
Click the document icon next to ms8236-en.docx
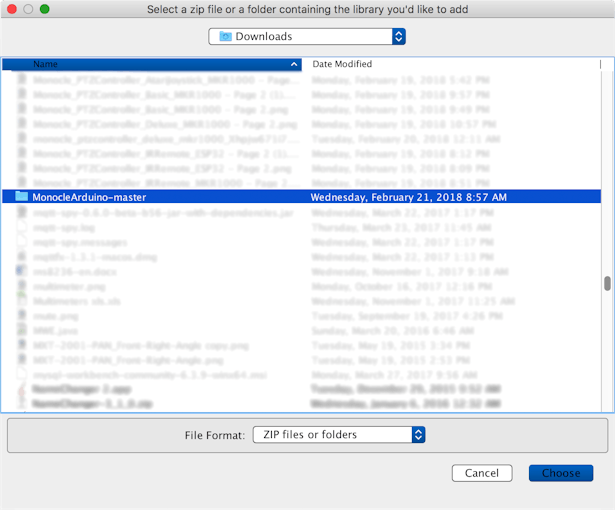coord(22,271)
